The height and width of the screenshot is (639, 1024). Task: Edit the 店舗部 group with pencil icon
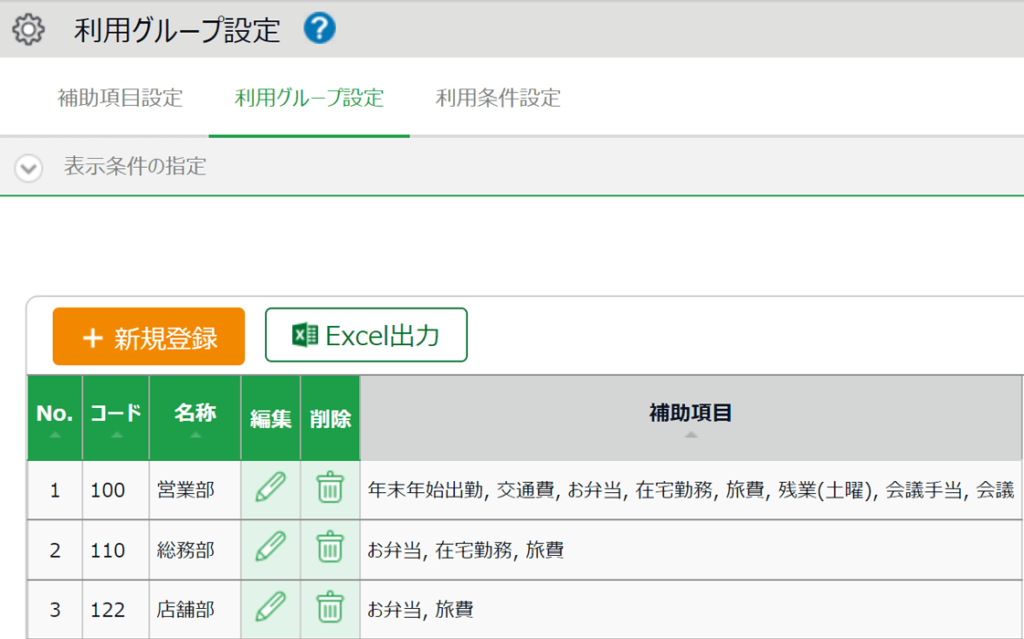(270, 608)
